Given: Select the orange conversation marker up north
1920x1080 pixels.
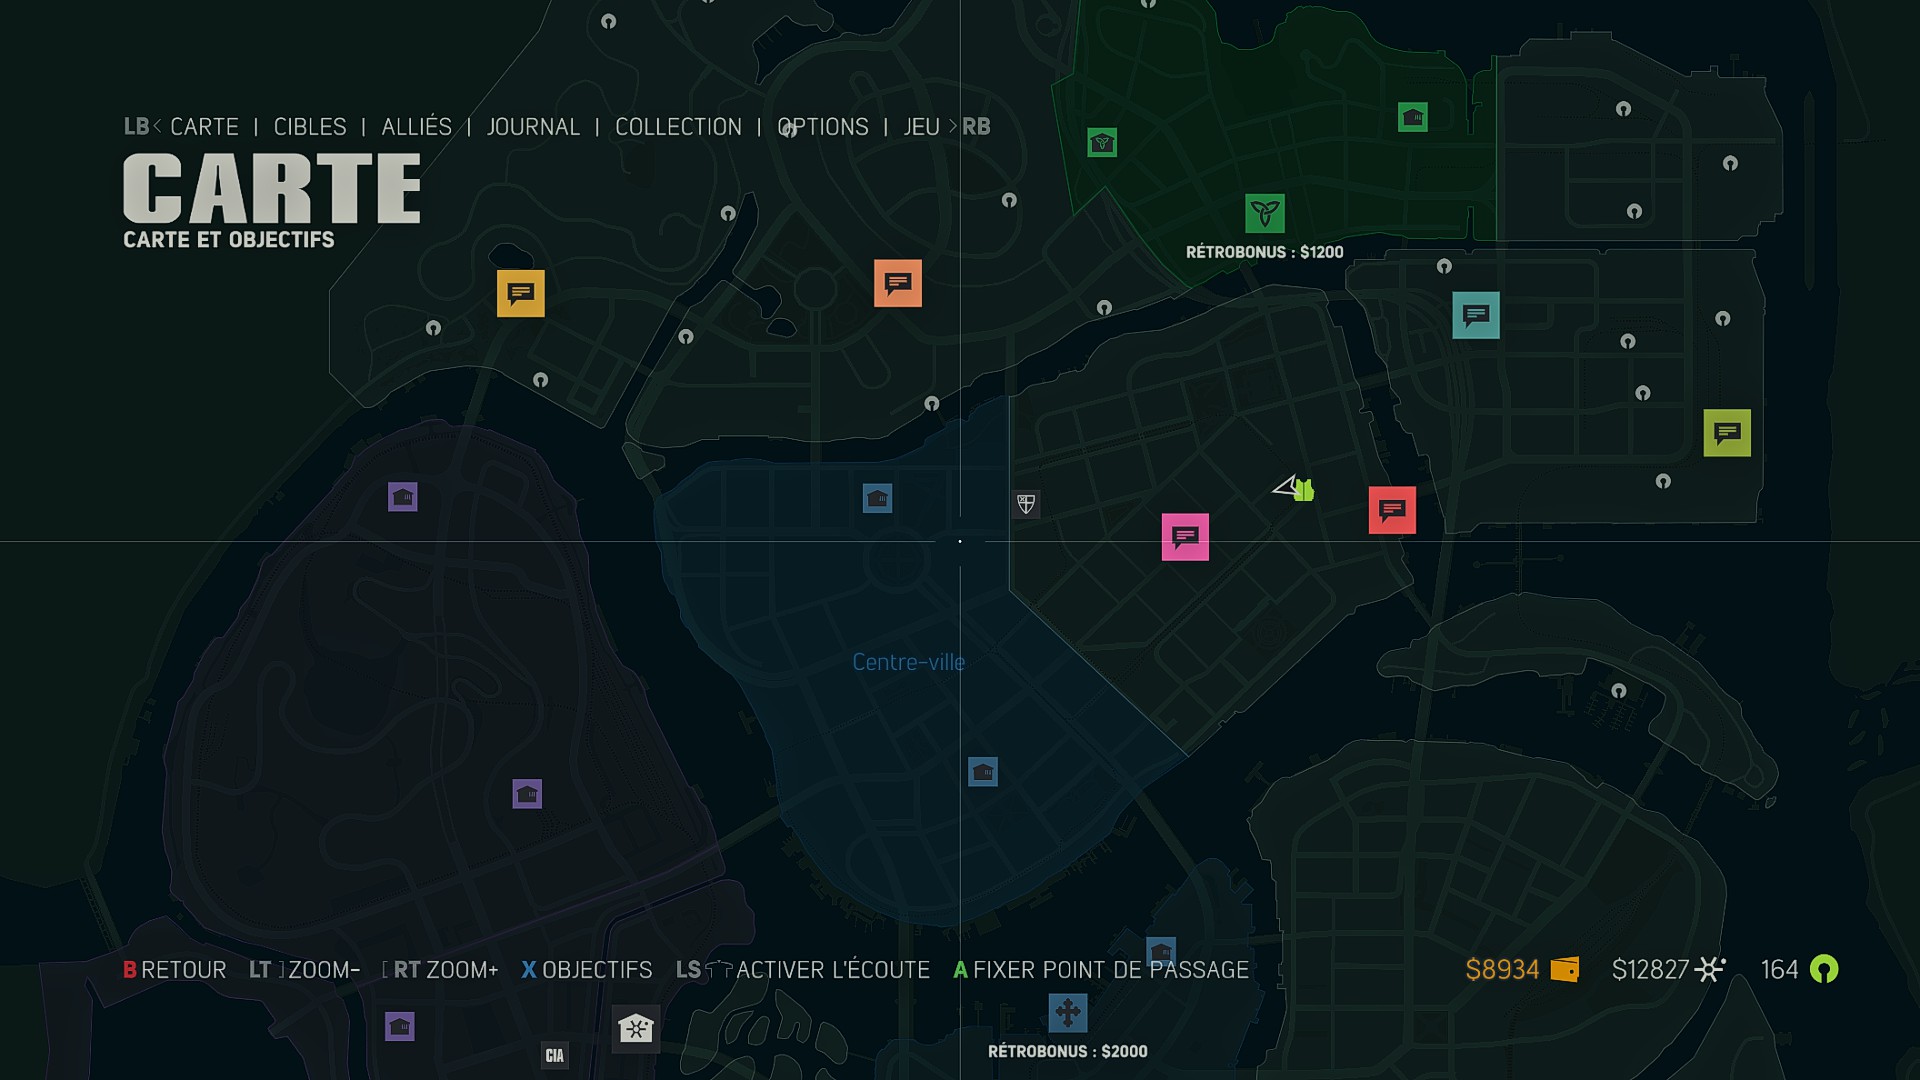Looking at the screenshot, I should tap(897, 283).
